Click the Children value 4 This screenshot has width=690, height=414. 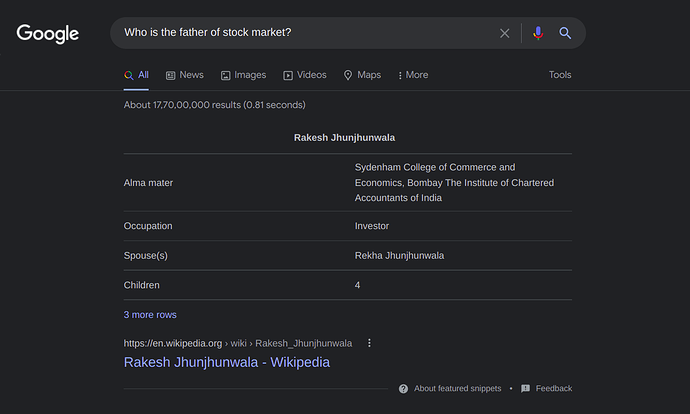tap(357, 285)
